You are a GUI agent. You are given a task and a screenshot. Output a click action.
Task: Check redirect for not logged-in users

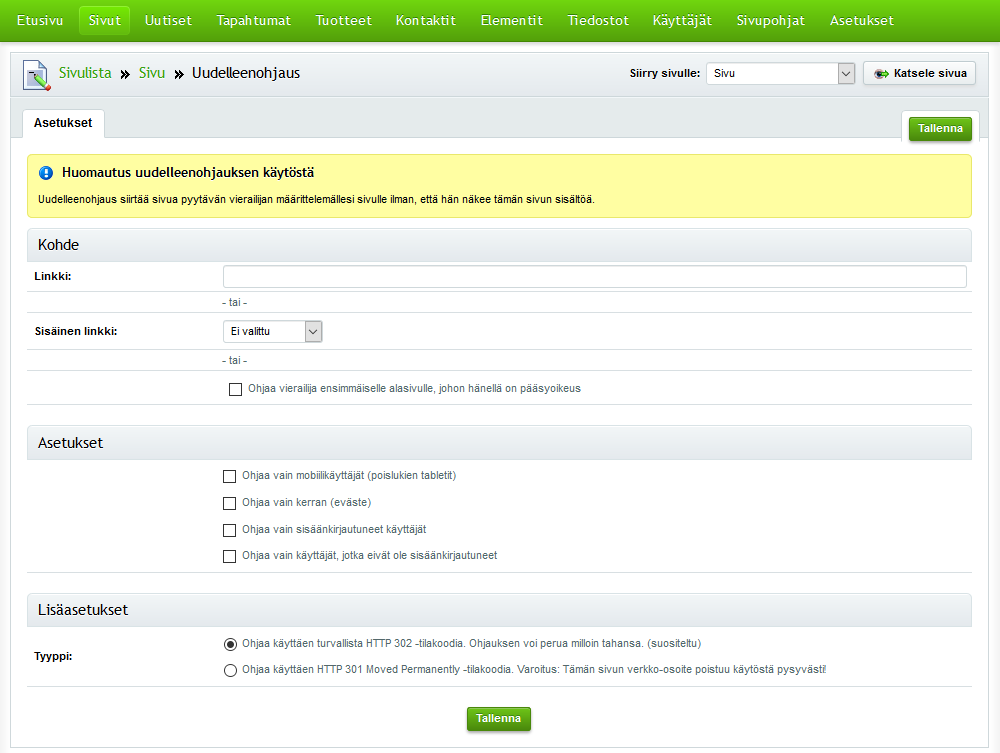[230, 556]
